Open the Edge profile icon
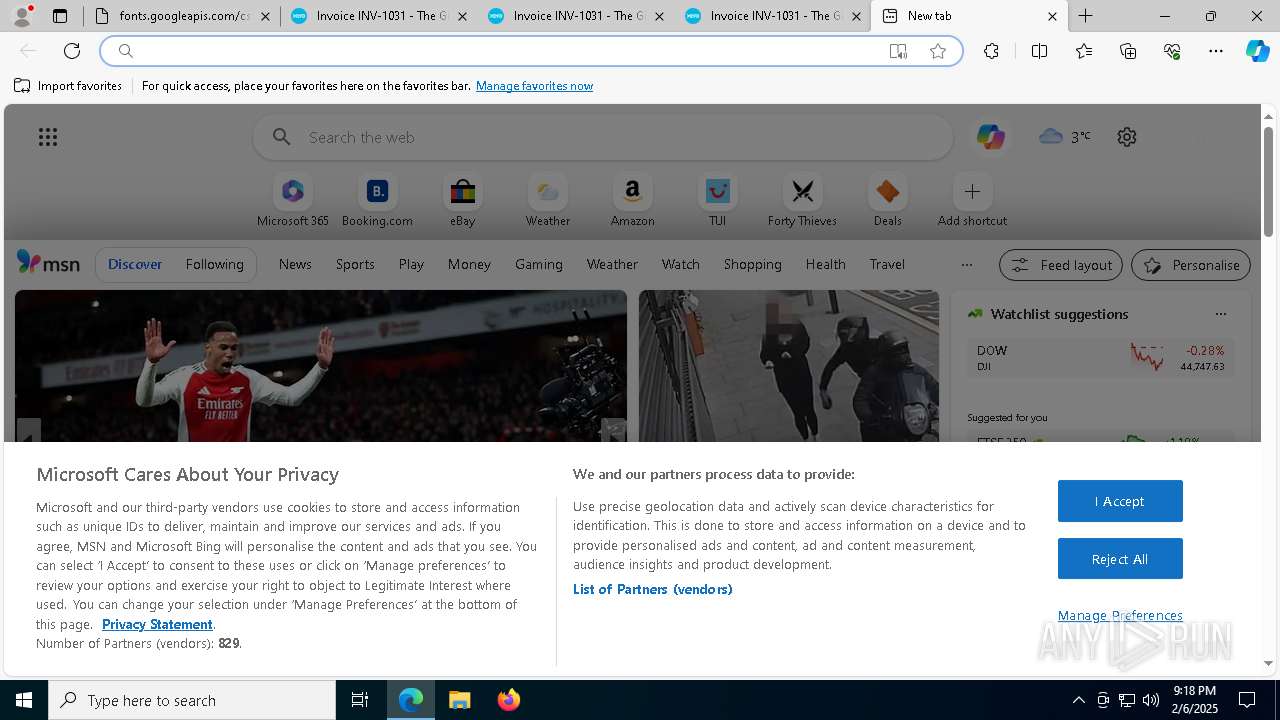The width and height of the screenshot is (1280, 720). (x=22, y=16)
